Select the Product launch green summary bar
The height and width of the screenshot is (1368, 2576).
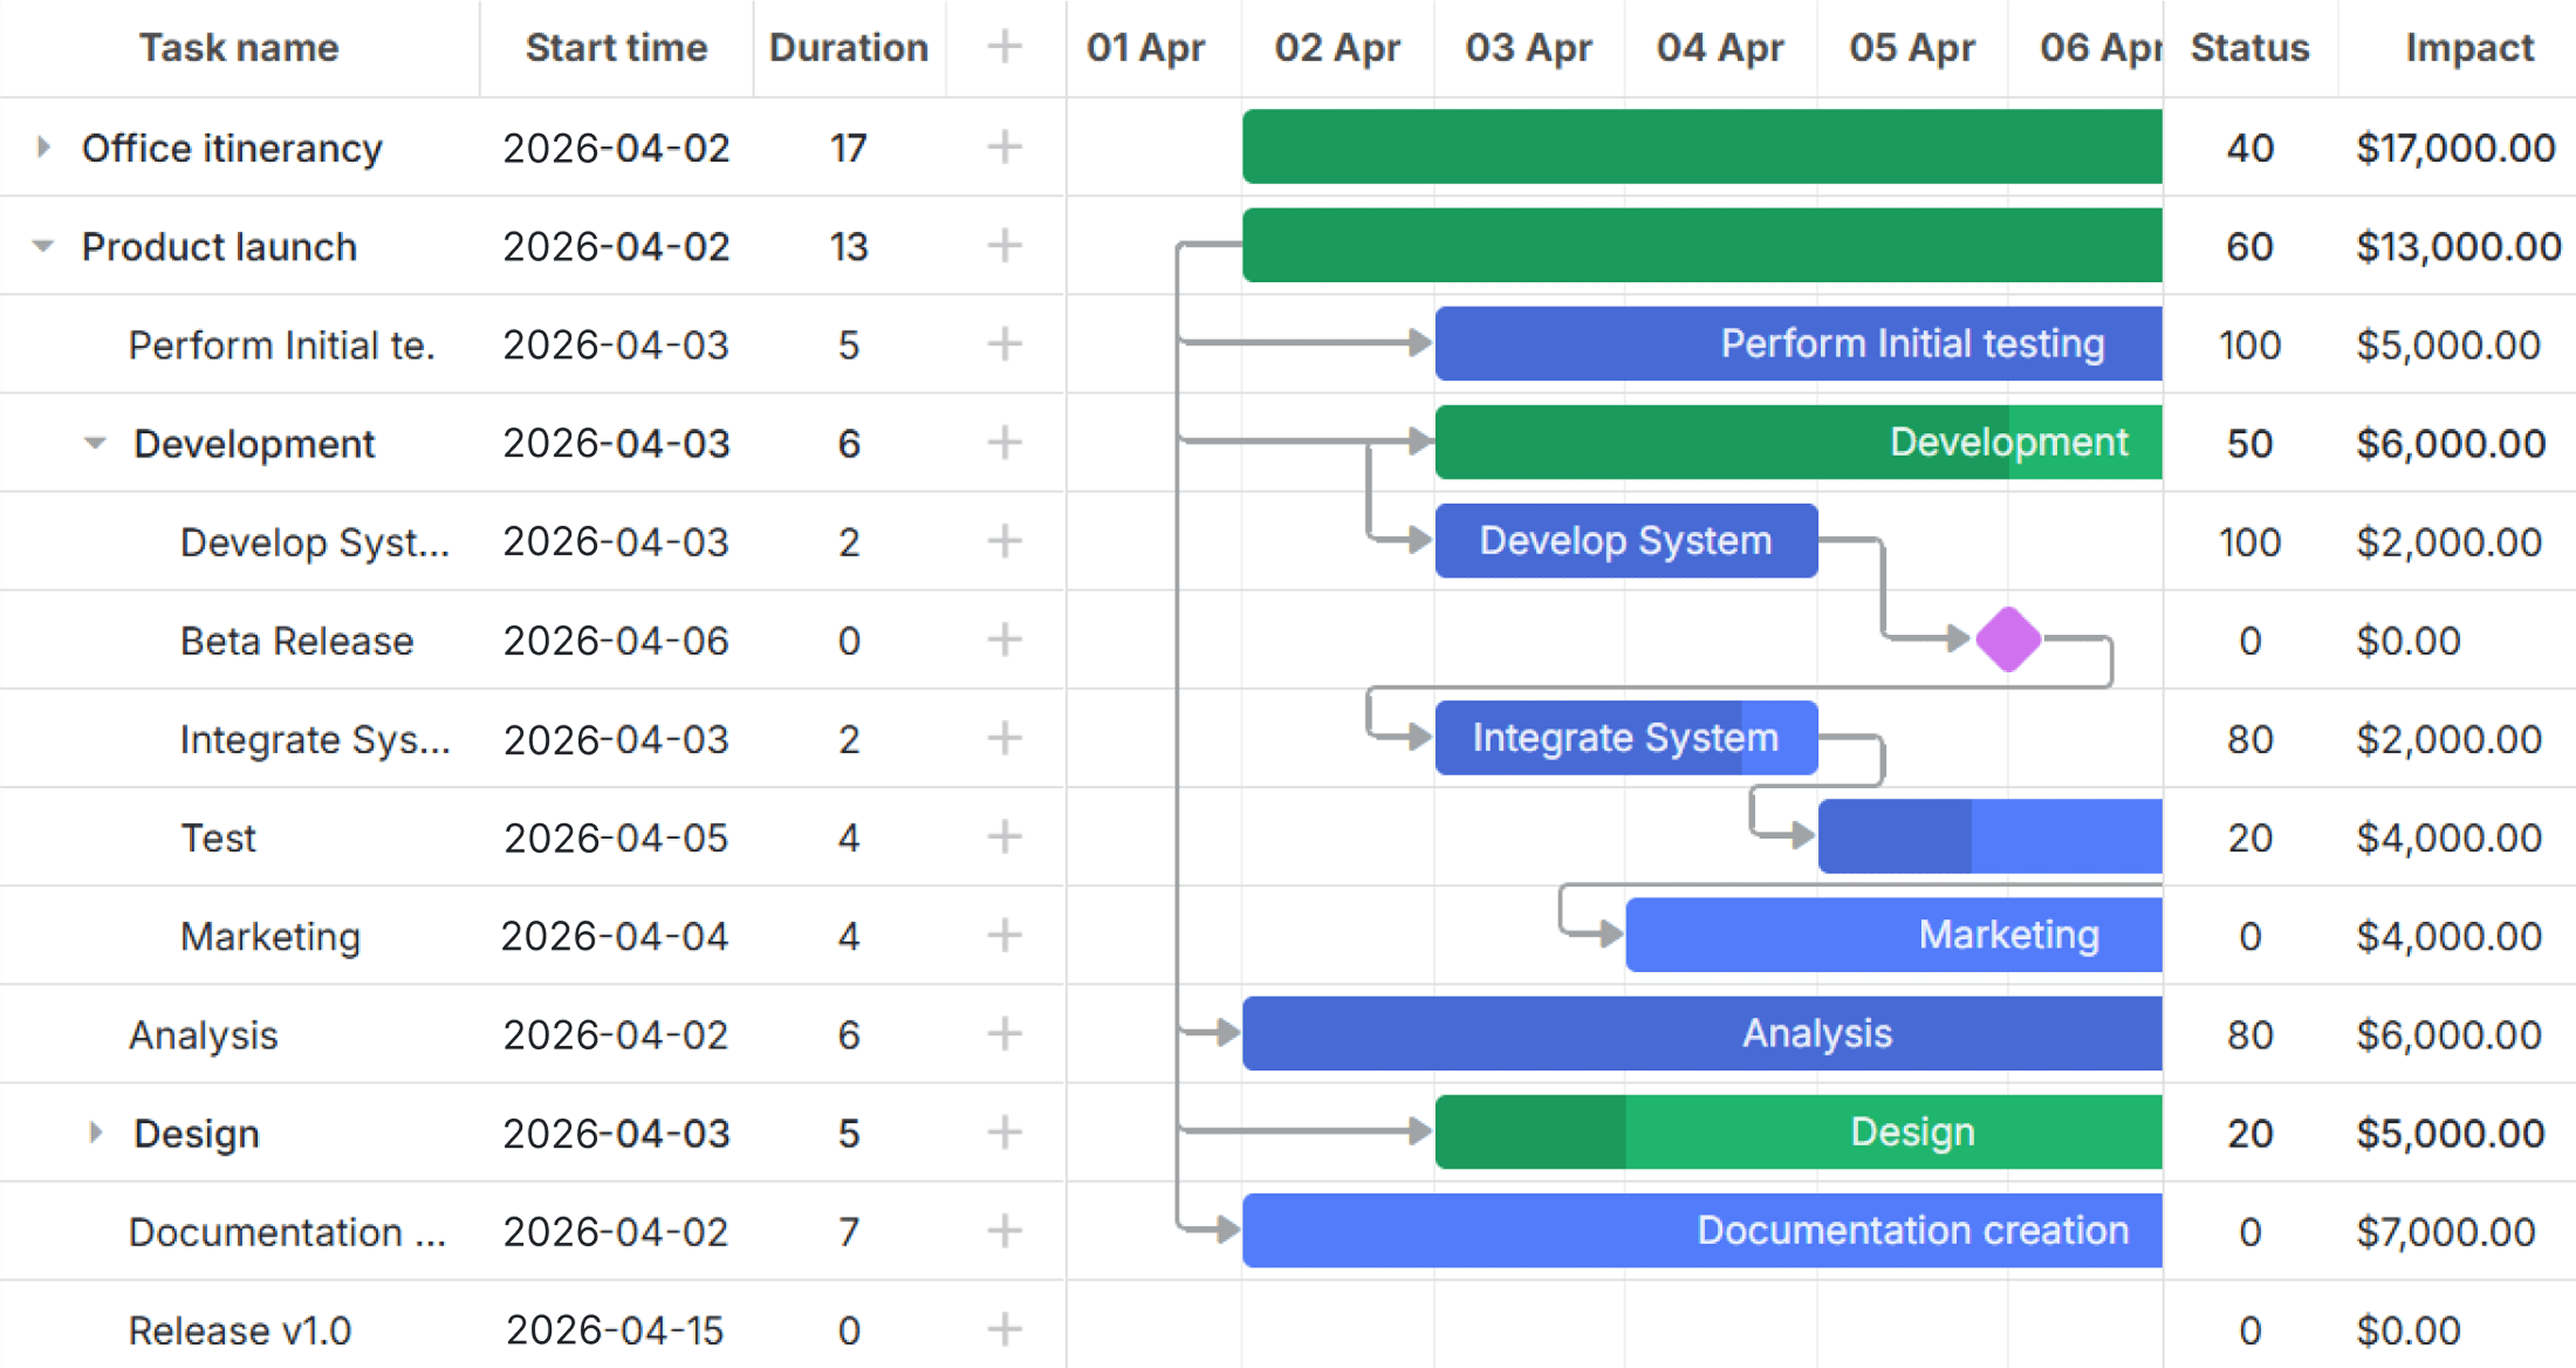(x=1702, y=245)
